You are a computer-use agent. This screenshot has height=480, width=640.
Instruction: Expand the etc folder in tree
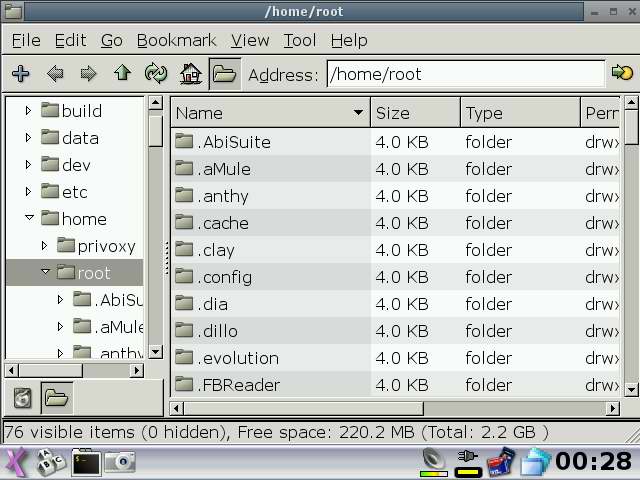pyautogui.click(x=29, y=191)
